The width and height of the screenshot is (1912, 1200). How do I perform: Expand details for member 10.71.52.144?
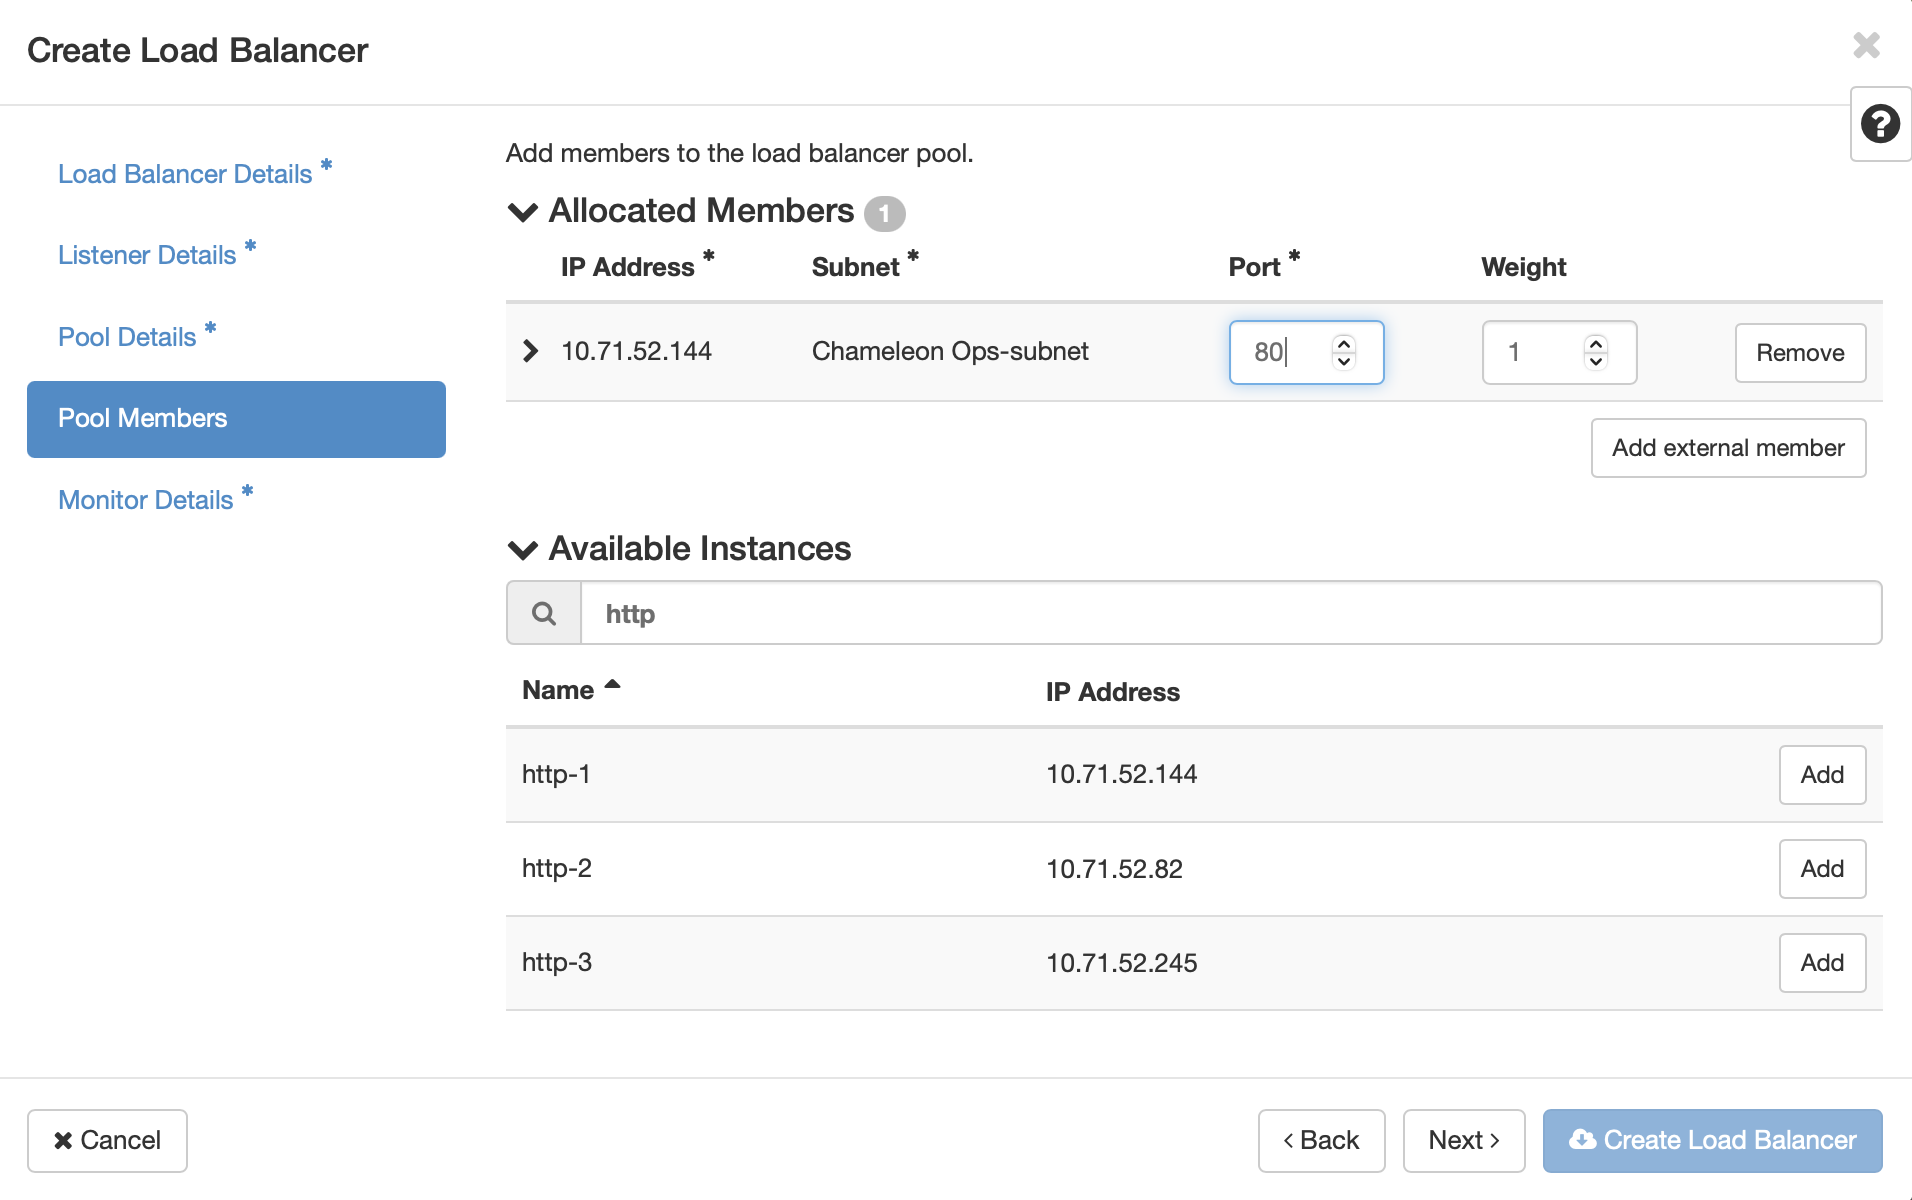coord(530,351)
